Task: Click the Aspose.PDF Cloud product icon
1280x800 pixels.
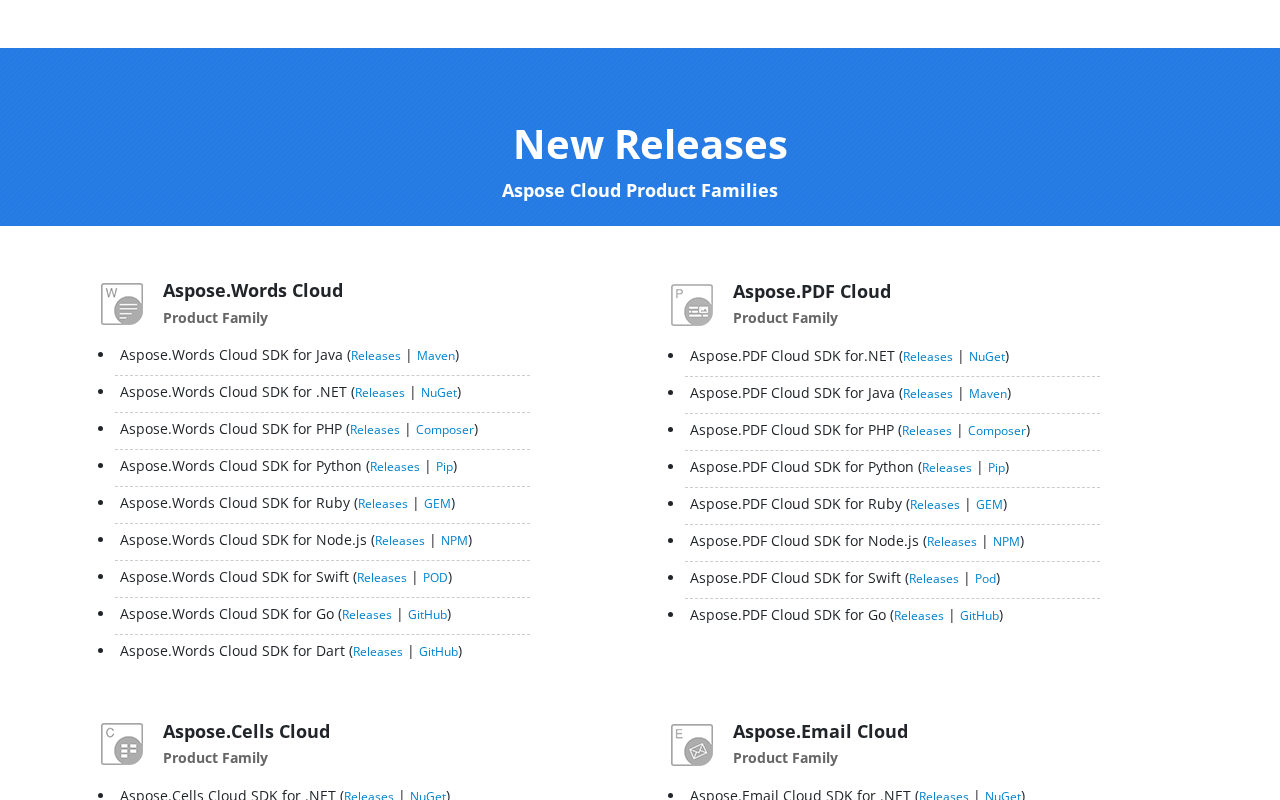Action: (692, 305)
